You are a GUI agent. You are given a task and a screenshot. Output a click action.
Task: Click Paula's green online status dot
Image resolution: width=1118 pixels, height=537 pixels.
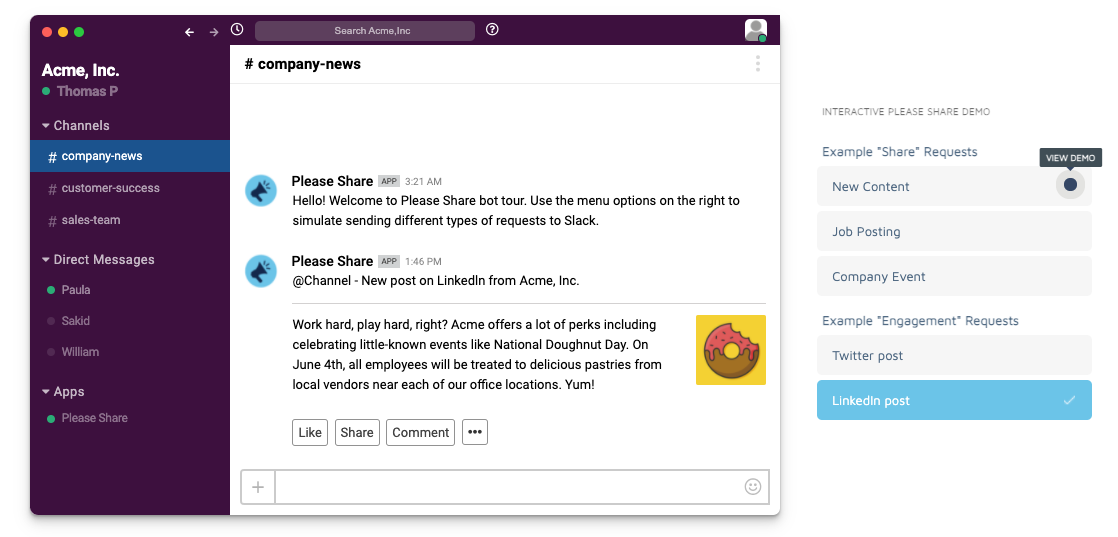tap(51, 290)
